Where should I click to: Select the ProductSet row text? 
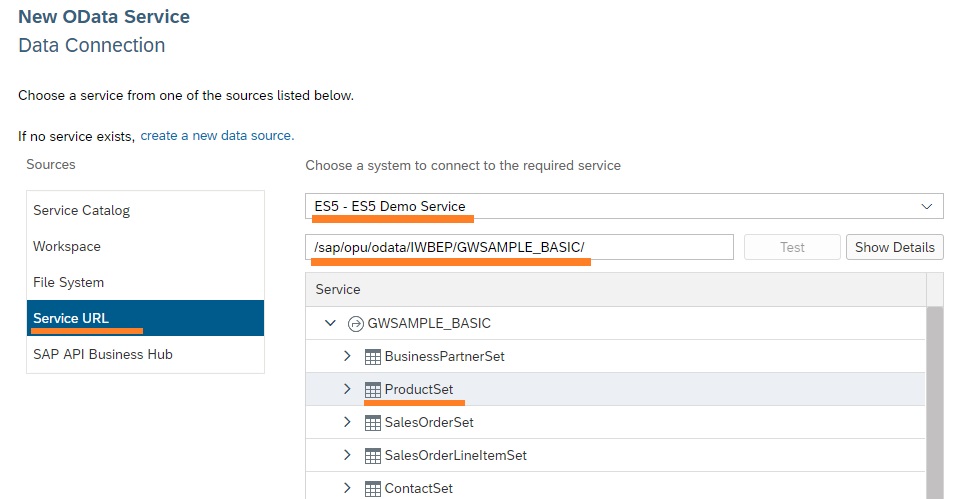point(419,389)
